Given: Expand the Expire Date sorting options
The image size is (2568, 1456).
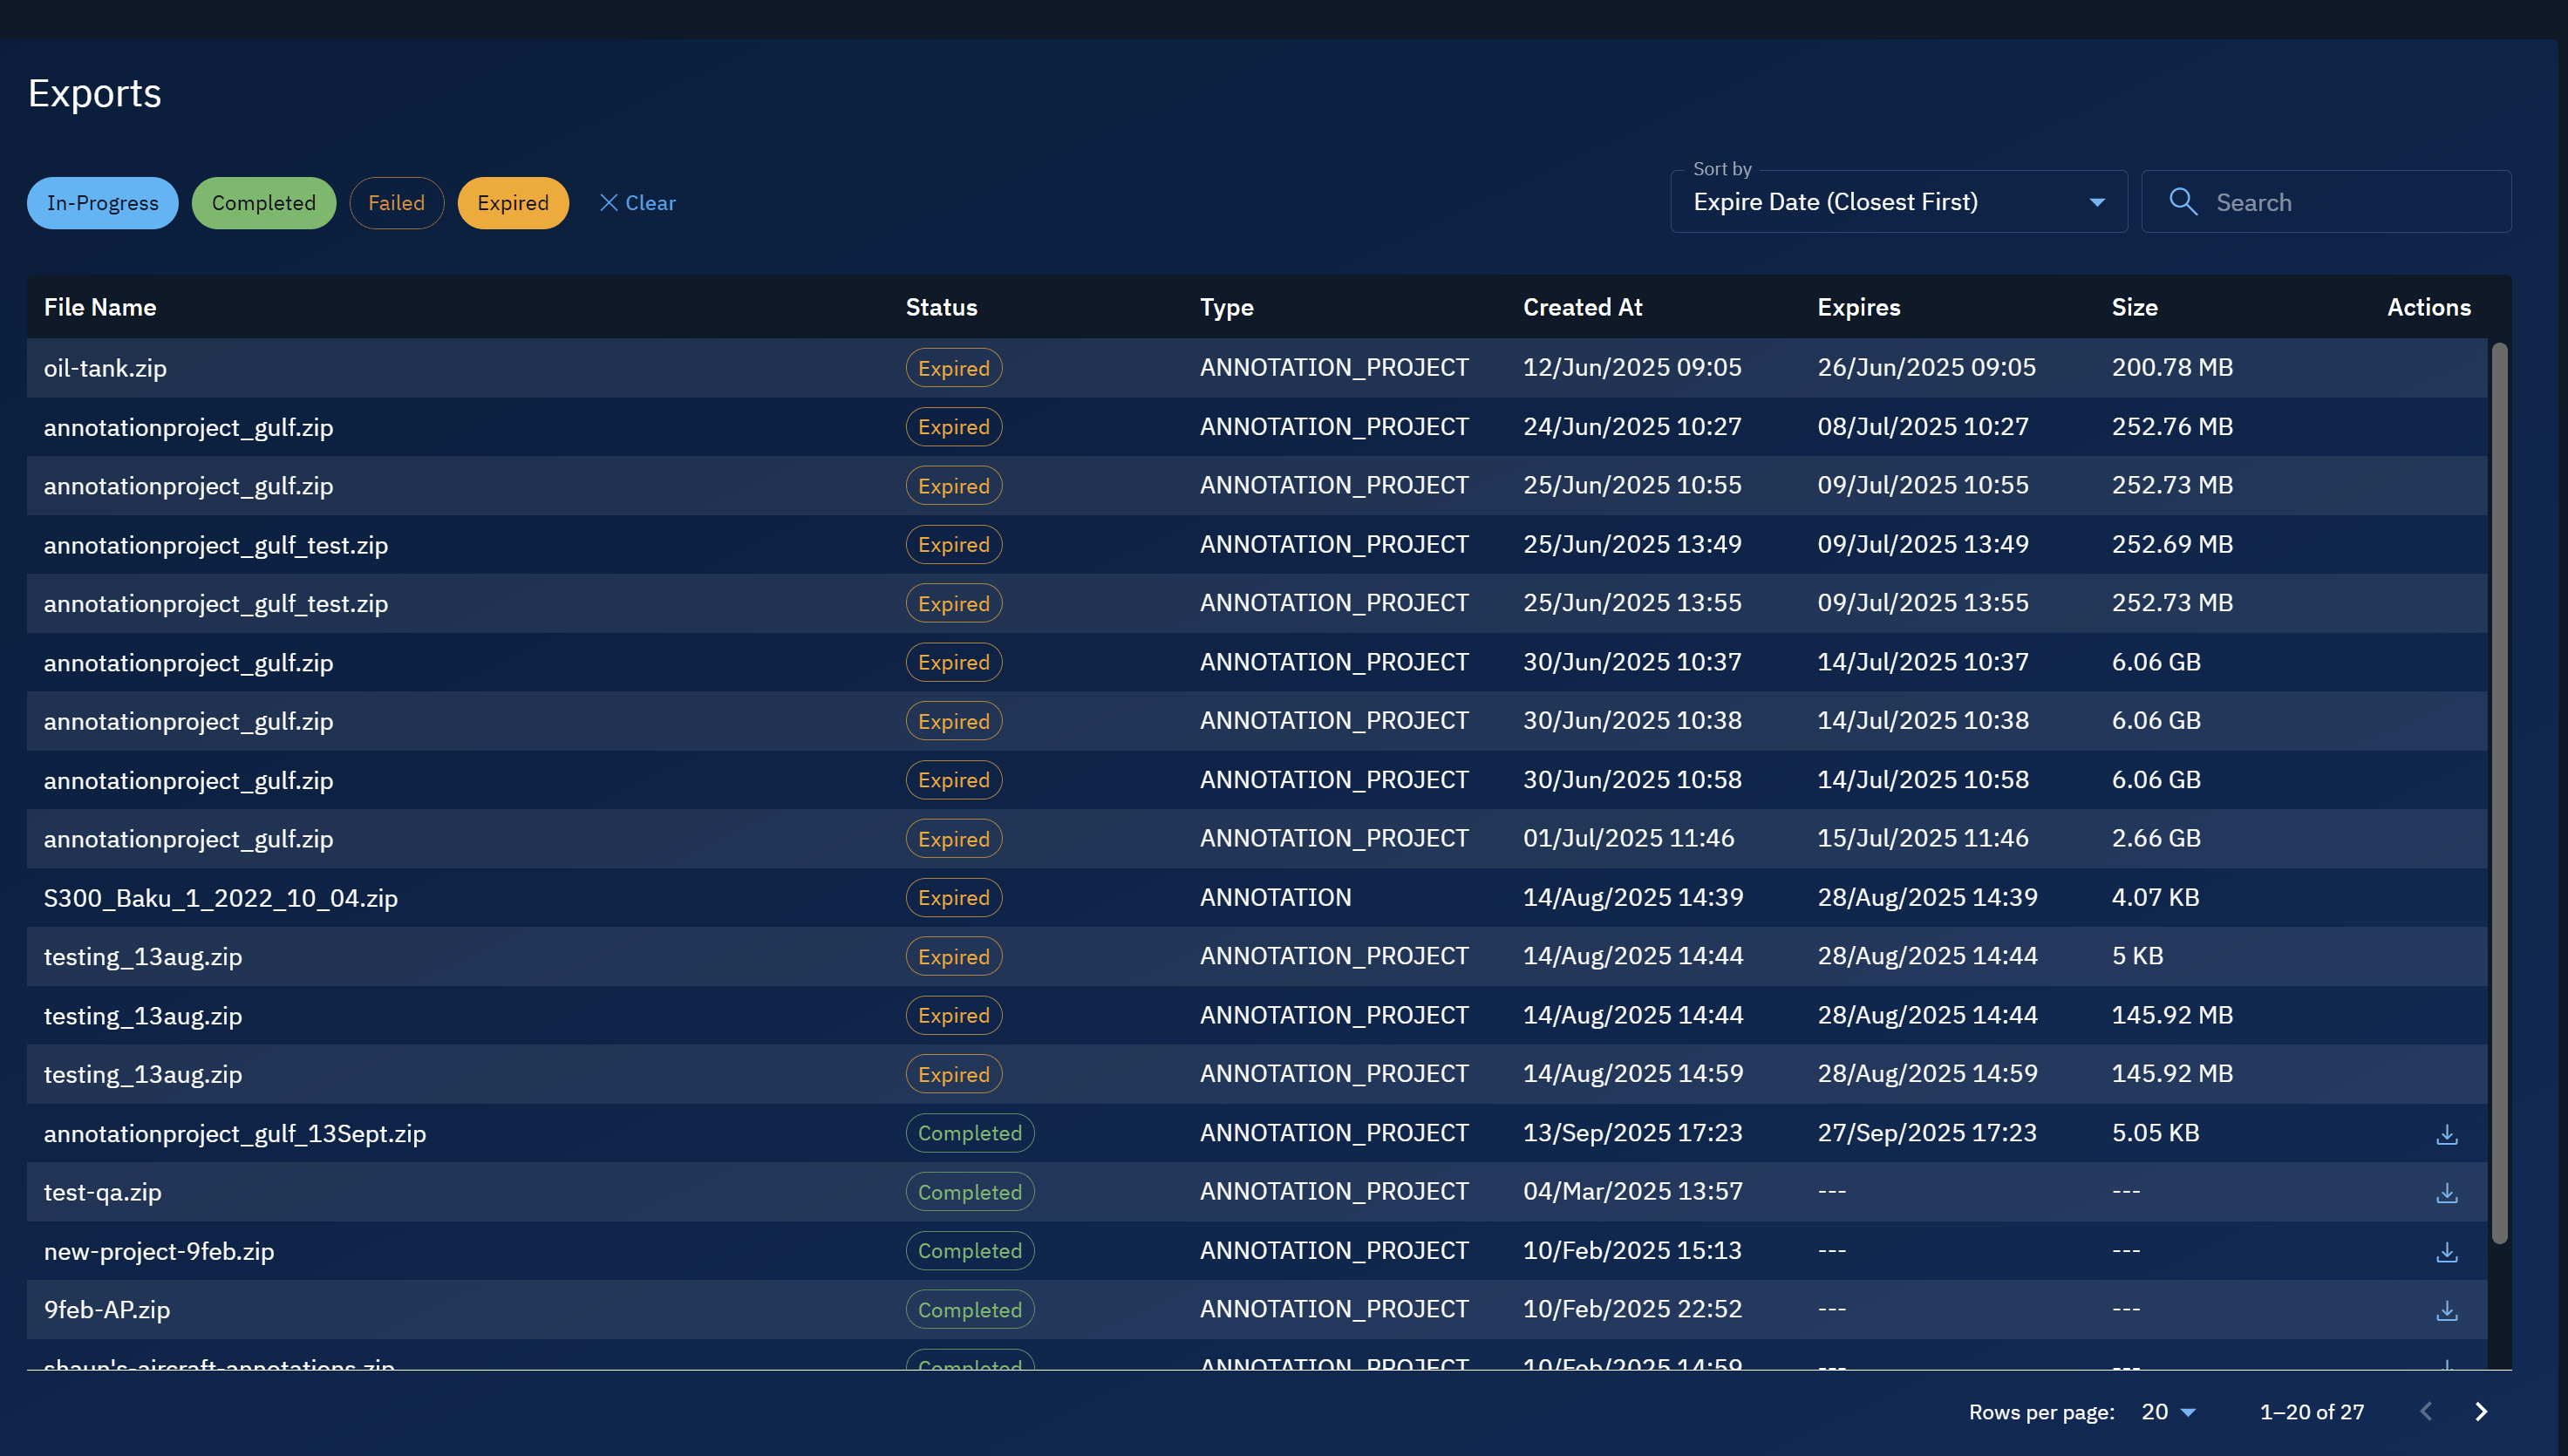Looking at the screenshot, I should click(x=2097, y=201).
